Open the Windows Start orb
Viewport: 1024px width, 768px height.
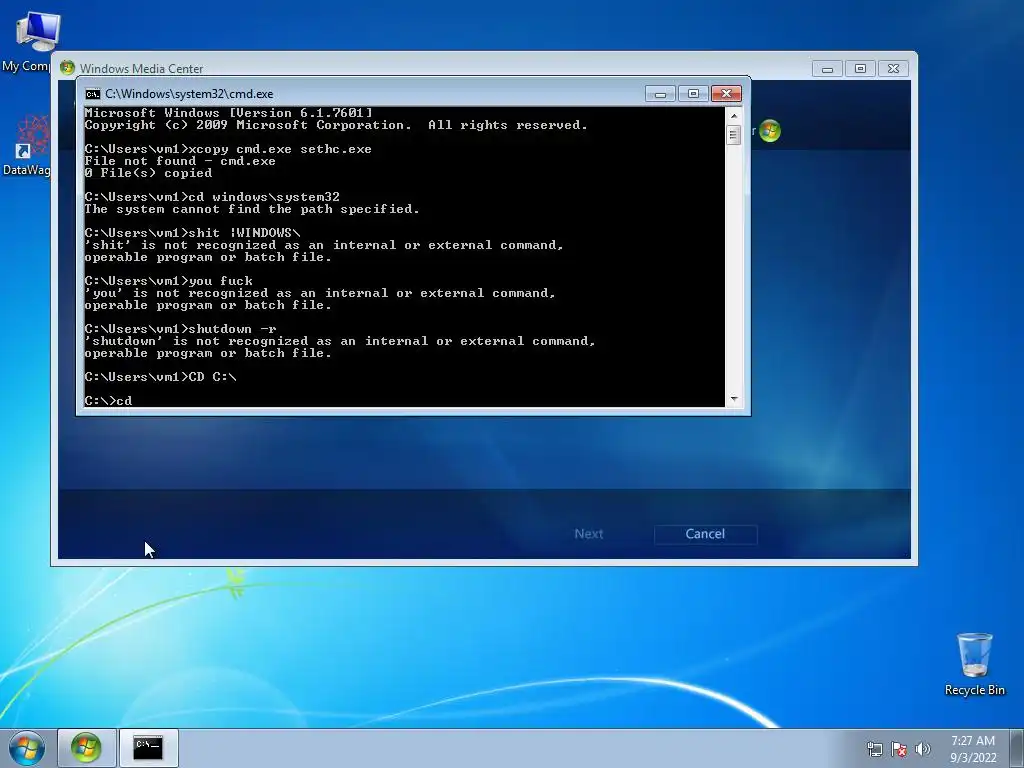[27, 748]
